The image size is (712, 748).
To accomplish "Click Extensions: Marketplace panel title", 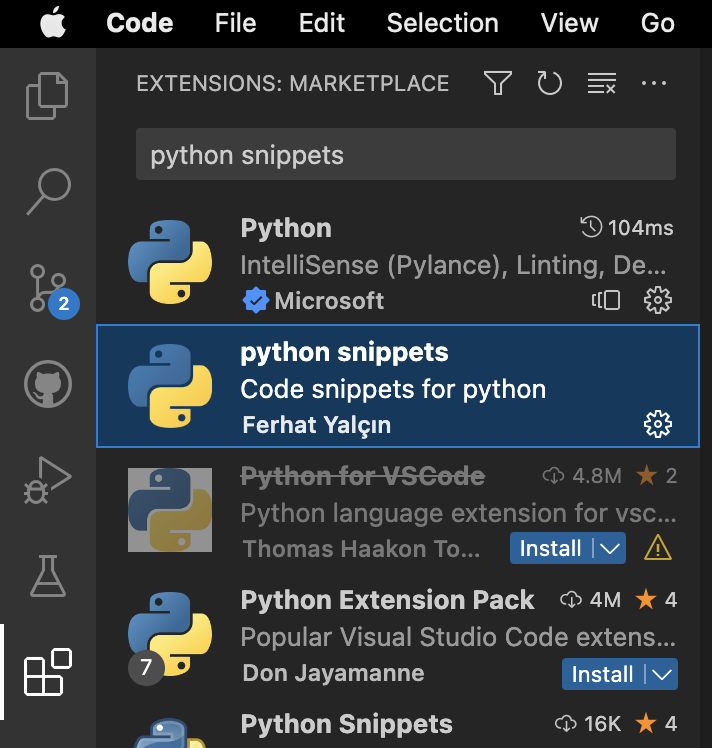I will click(x=293, y=83).
